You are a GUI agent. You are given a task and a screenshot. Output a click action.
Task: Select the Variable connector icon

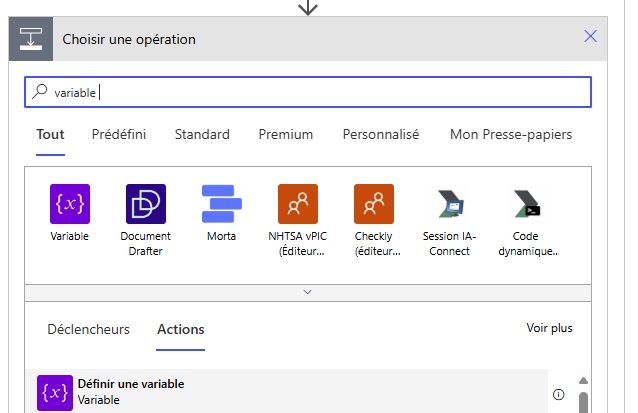(70, 204)
